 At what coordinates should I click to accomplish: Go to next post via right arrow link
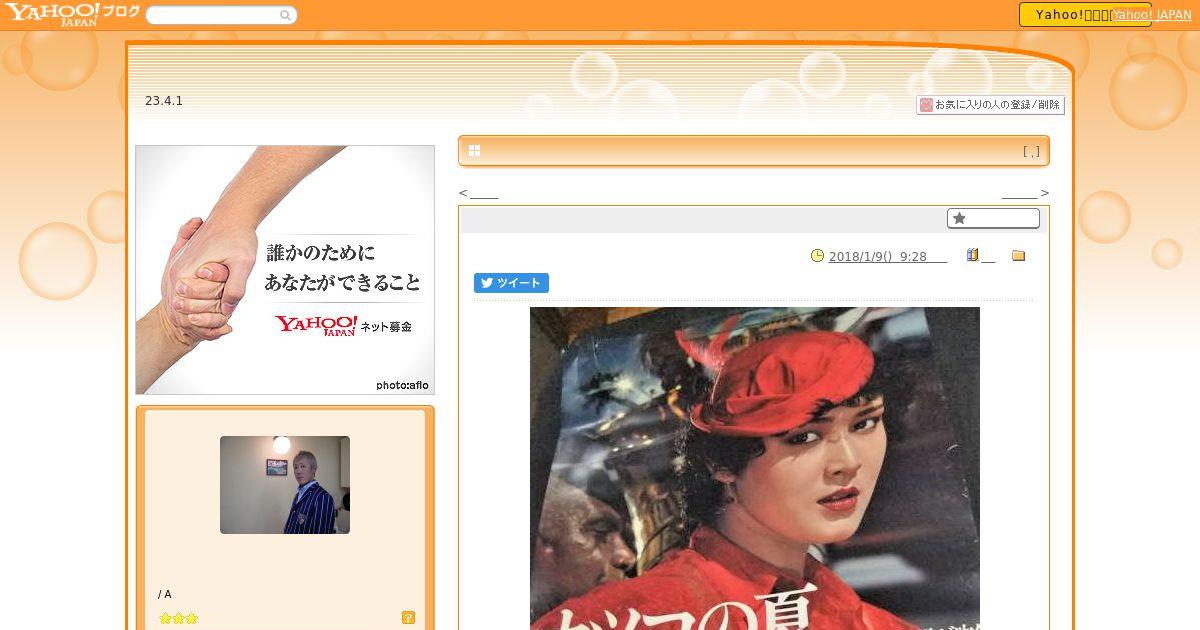pyautogui.click(x=1025, y=193)
